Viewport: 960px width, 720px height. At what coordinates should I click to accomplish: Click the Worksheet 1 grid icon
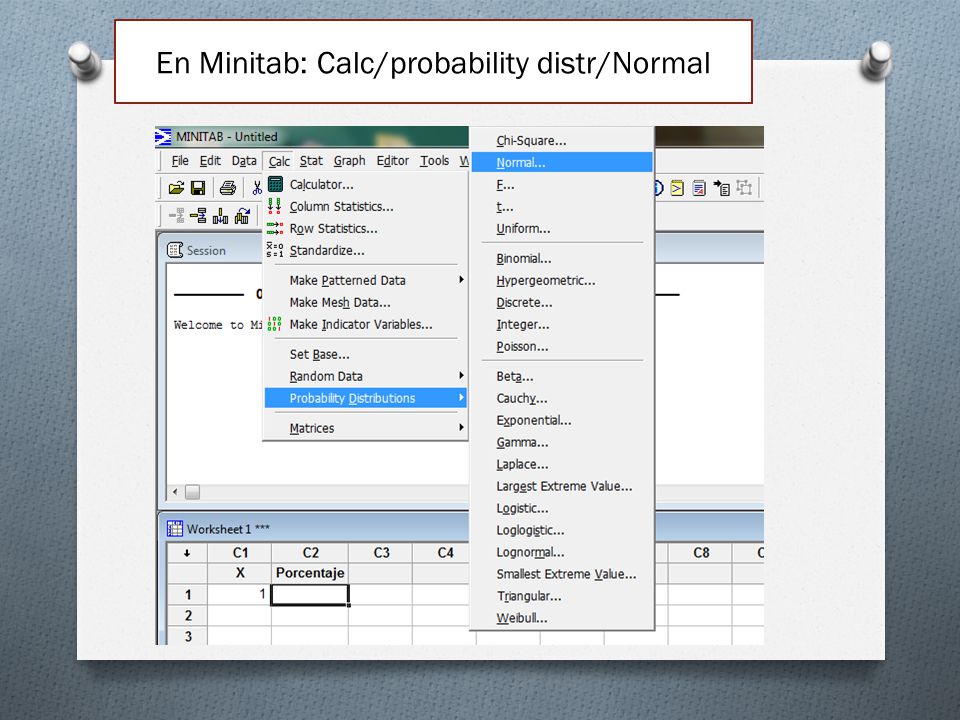(175, 528)
